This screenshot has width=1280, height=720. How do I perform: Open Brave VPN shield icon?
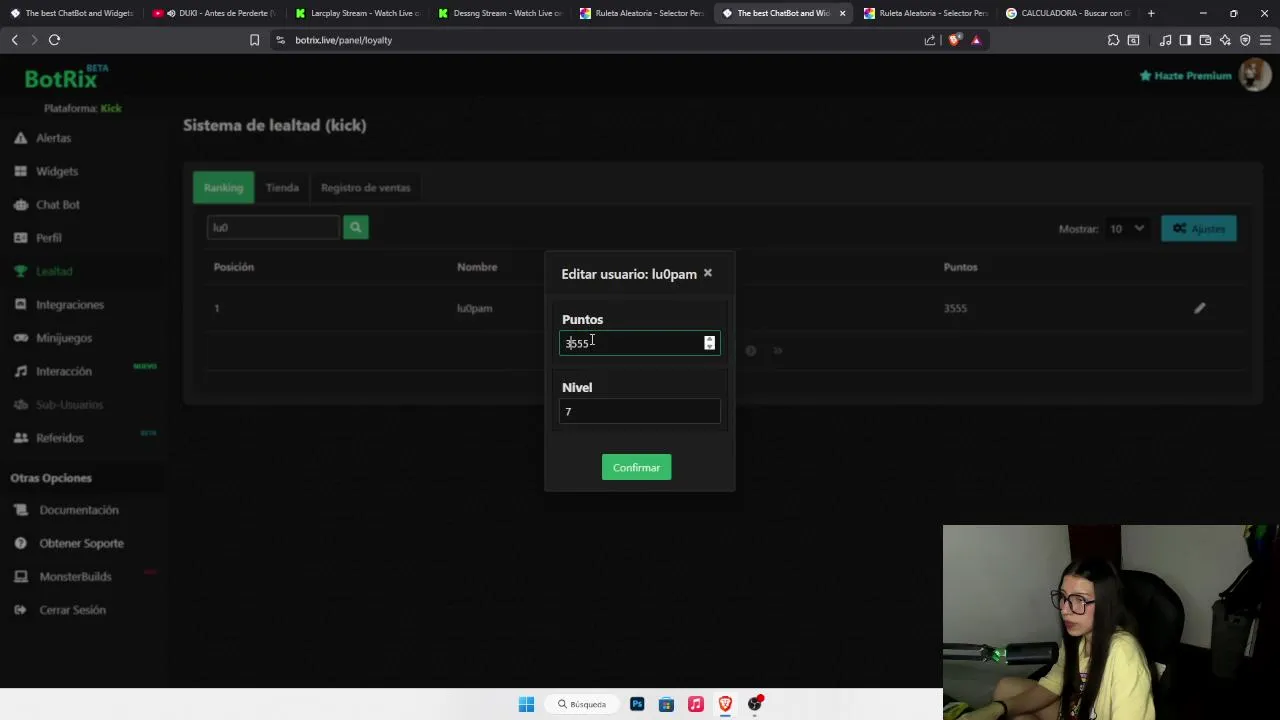pyautogui.click(x=1245, y=40)
